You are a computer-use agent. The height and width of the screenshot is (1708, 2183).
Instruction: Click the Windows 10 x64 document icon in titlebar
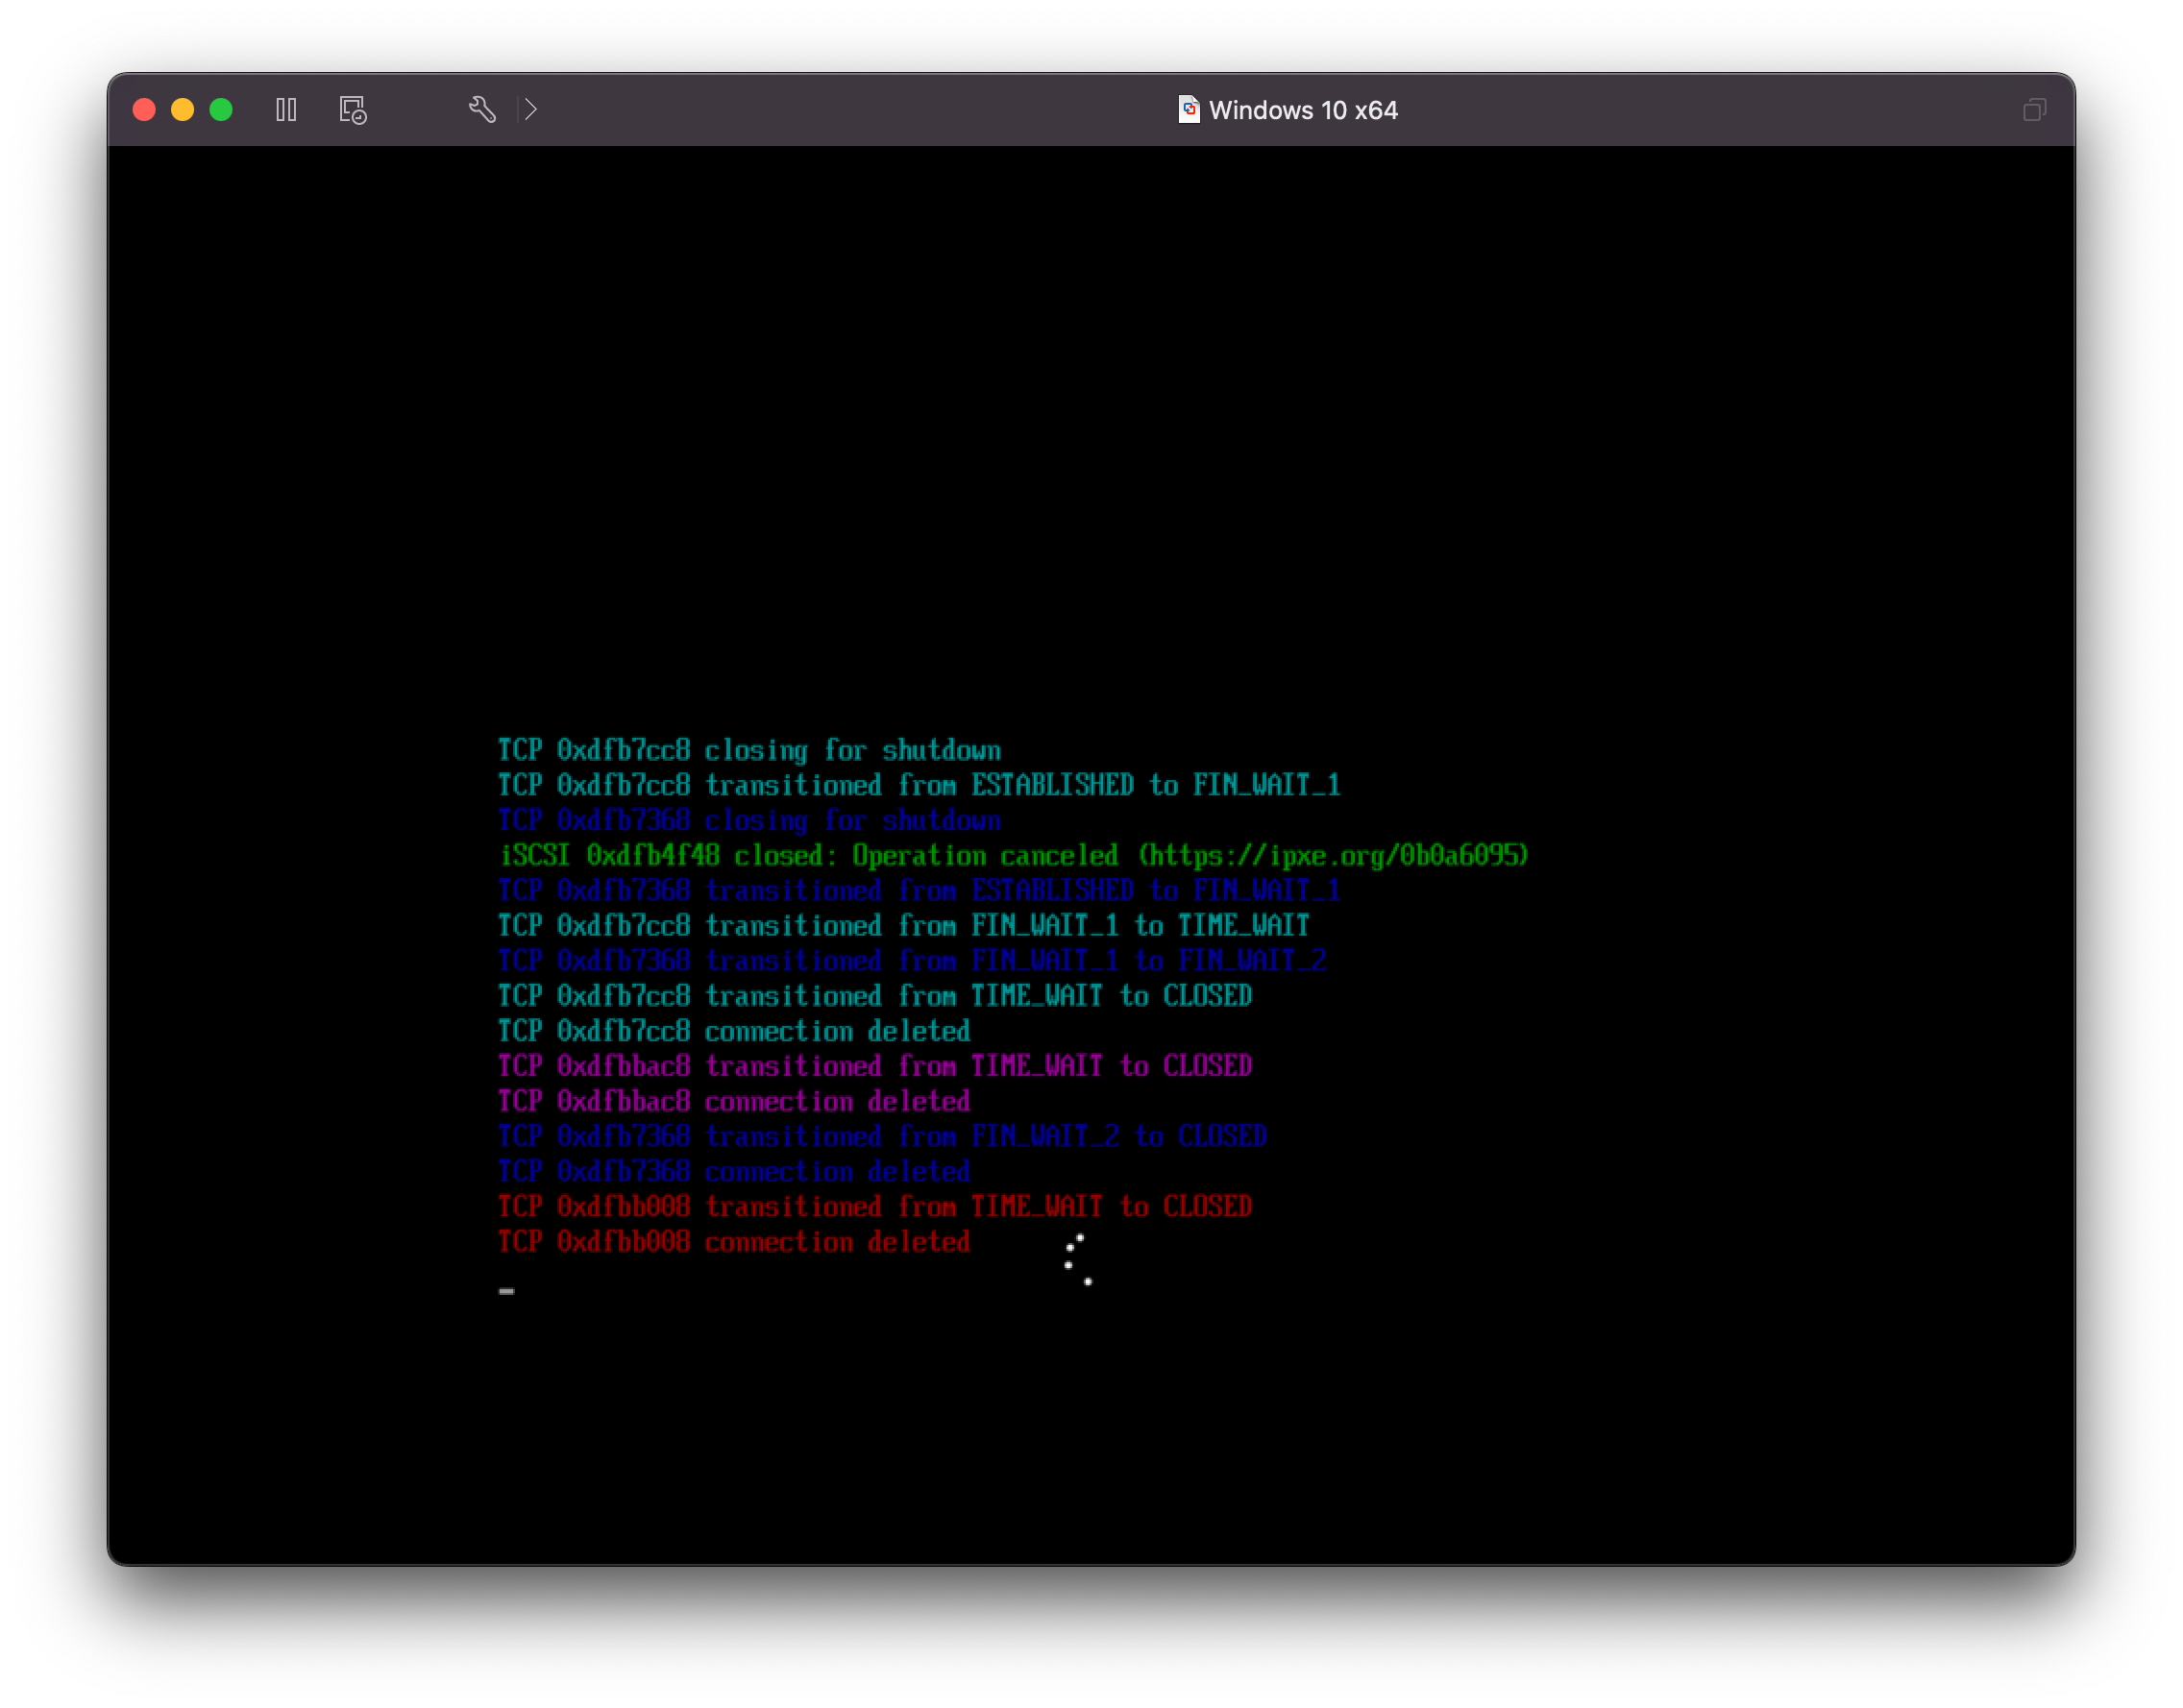[x=1188, y=109]
